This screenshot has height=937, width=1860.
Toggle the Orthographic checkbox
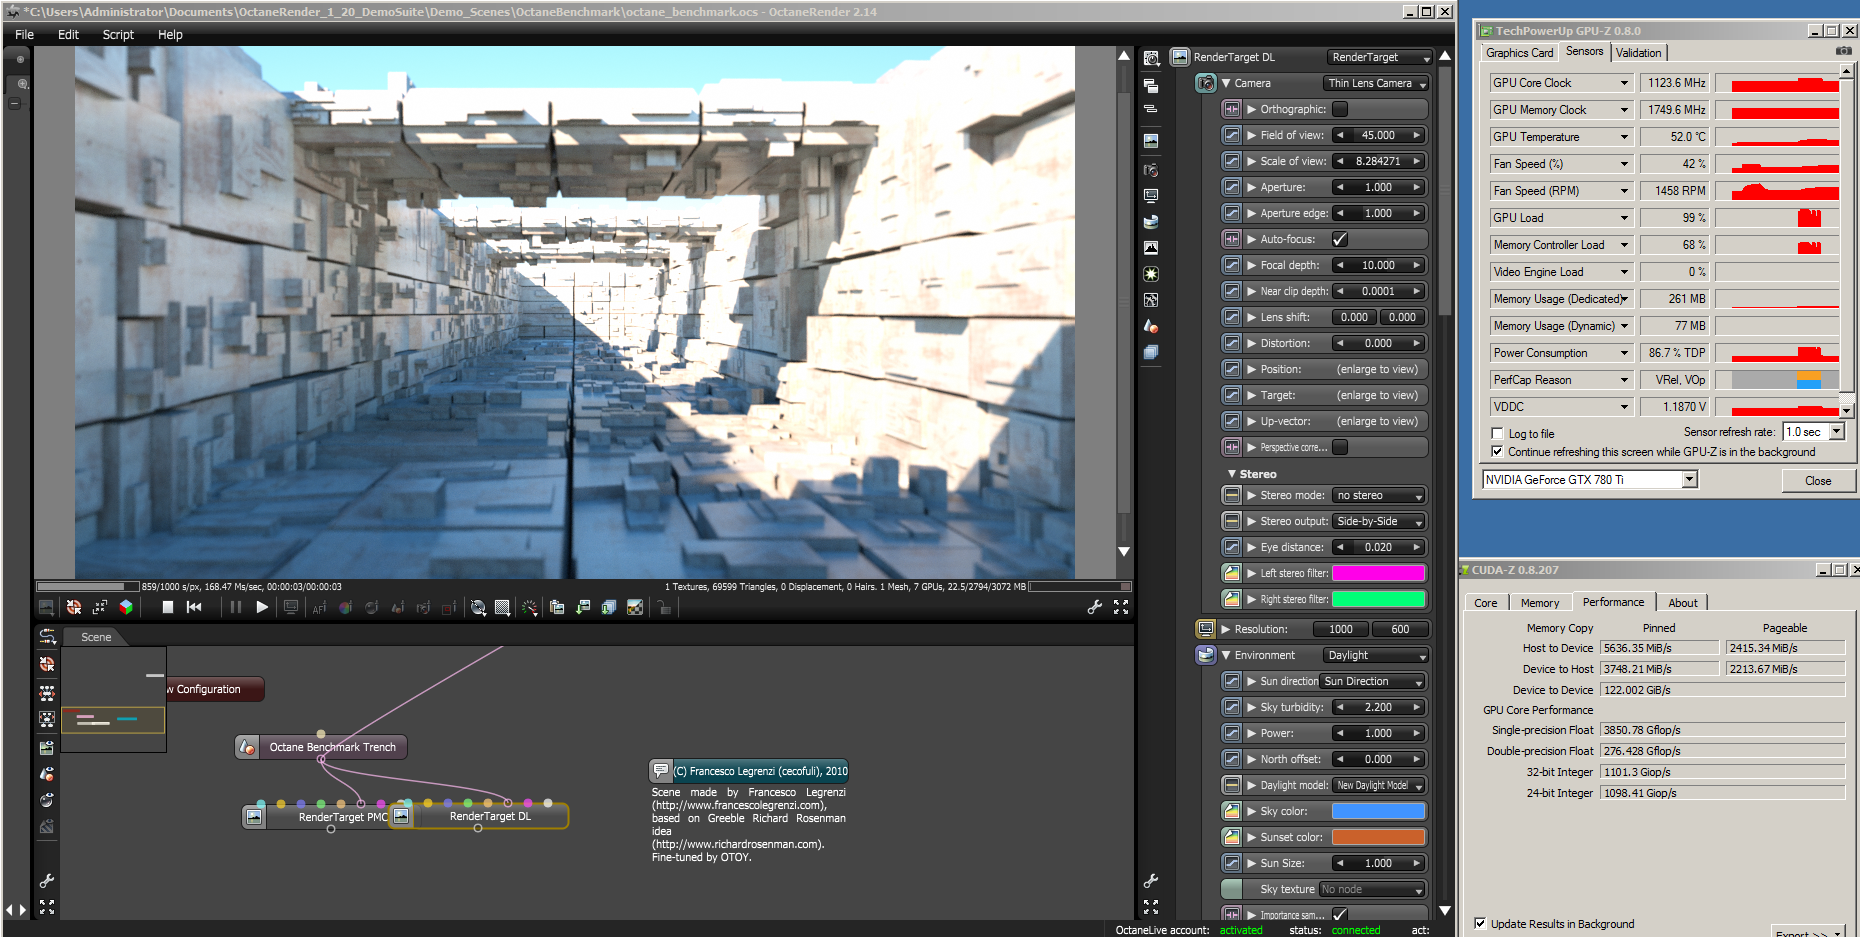[1340, 109]
